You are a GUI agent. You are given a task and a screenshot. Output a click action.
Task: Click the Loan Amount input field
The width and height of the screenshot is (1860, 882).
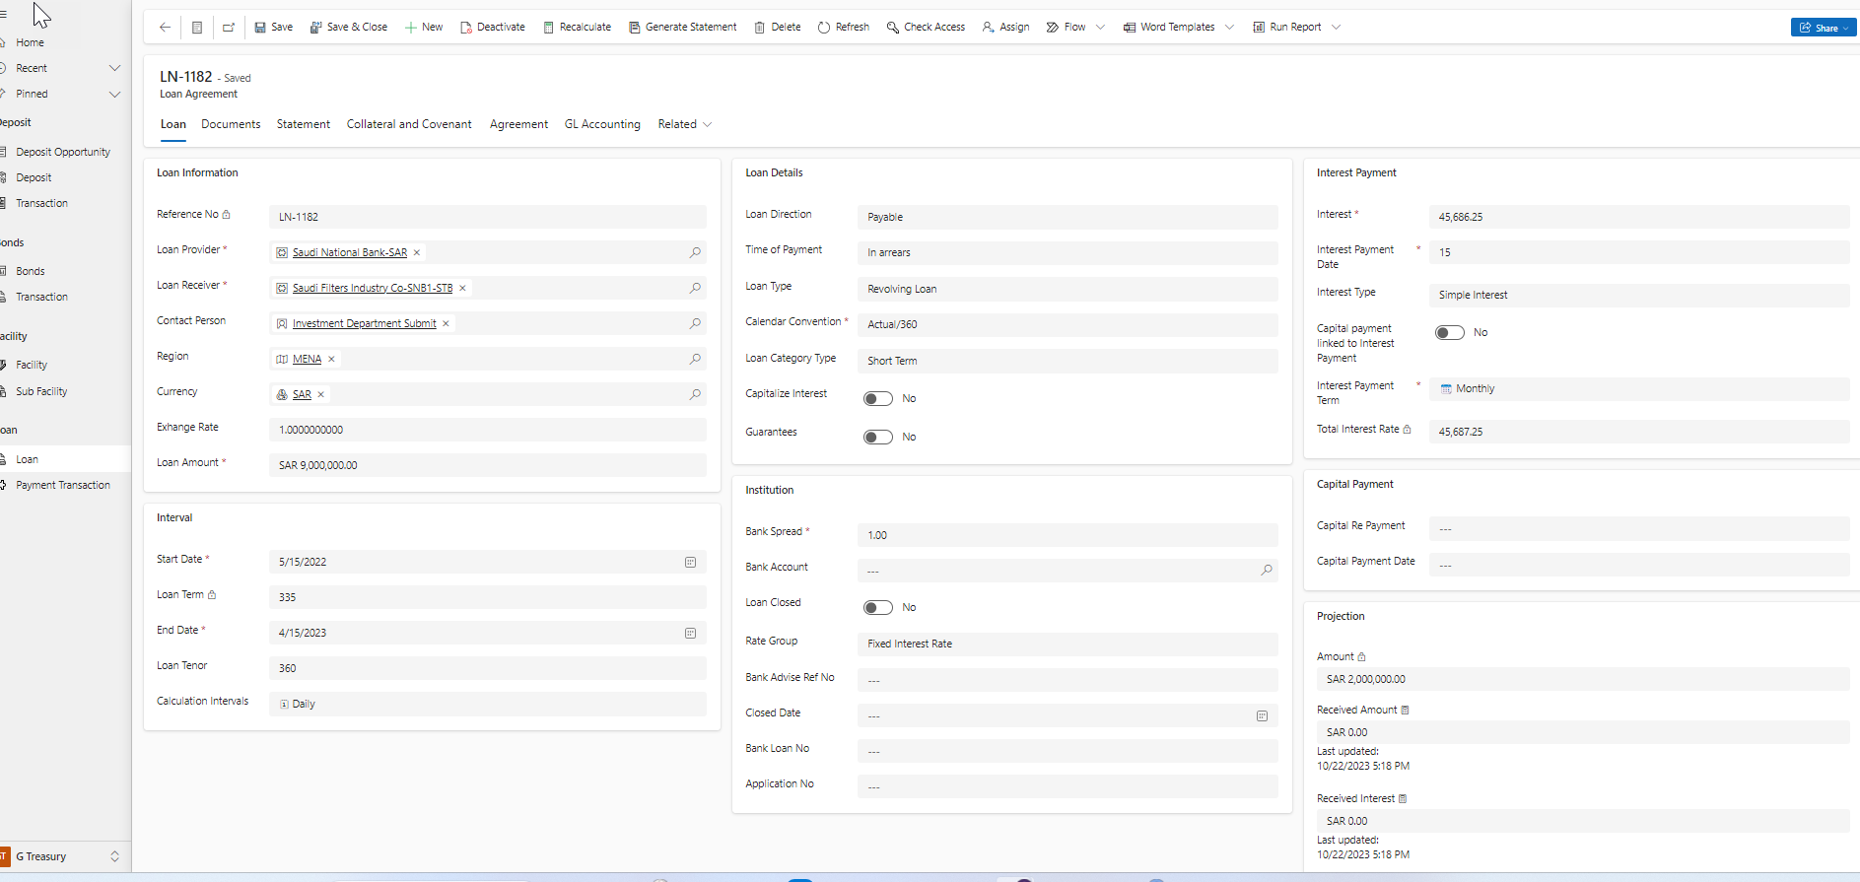tap(487, 465)
